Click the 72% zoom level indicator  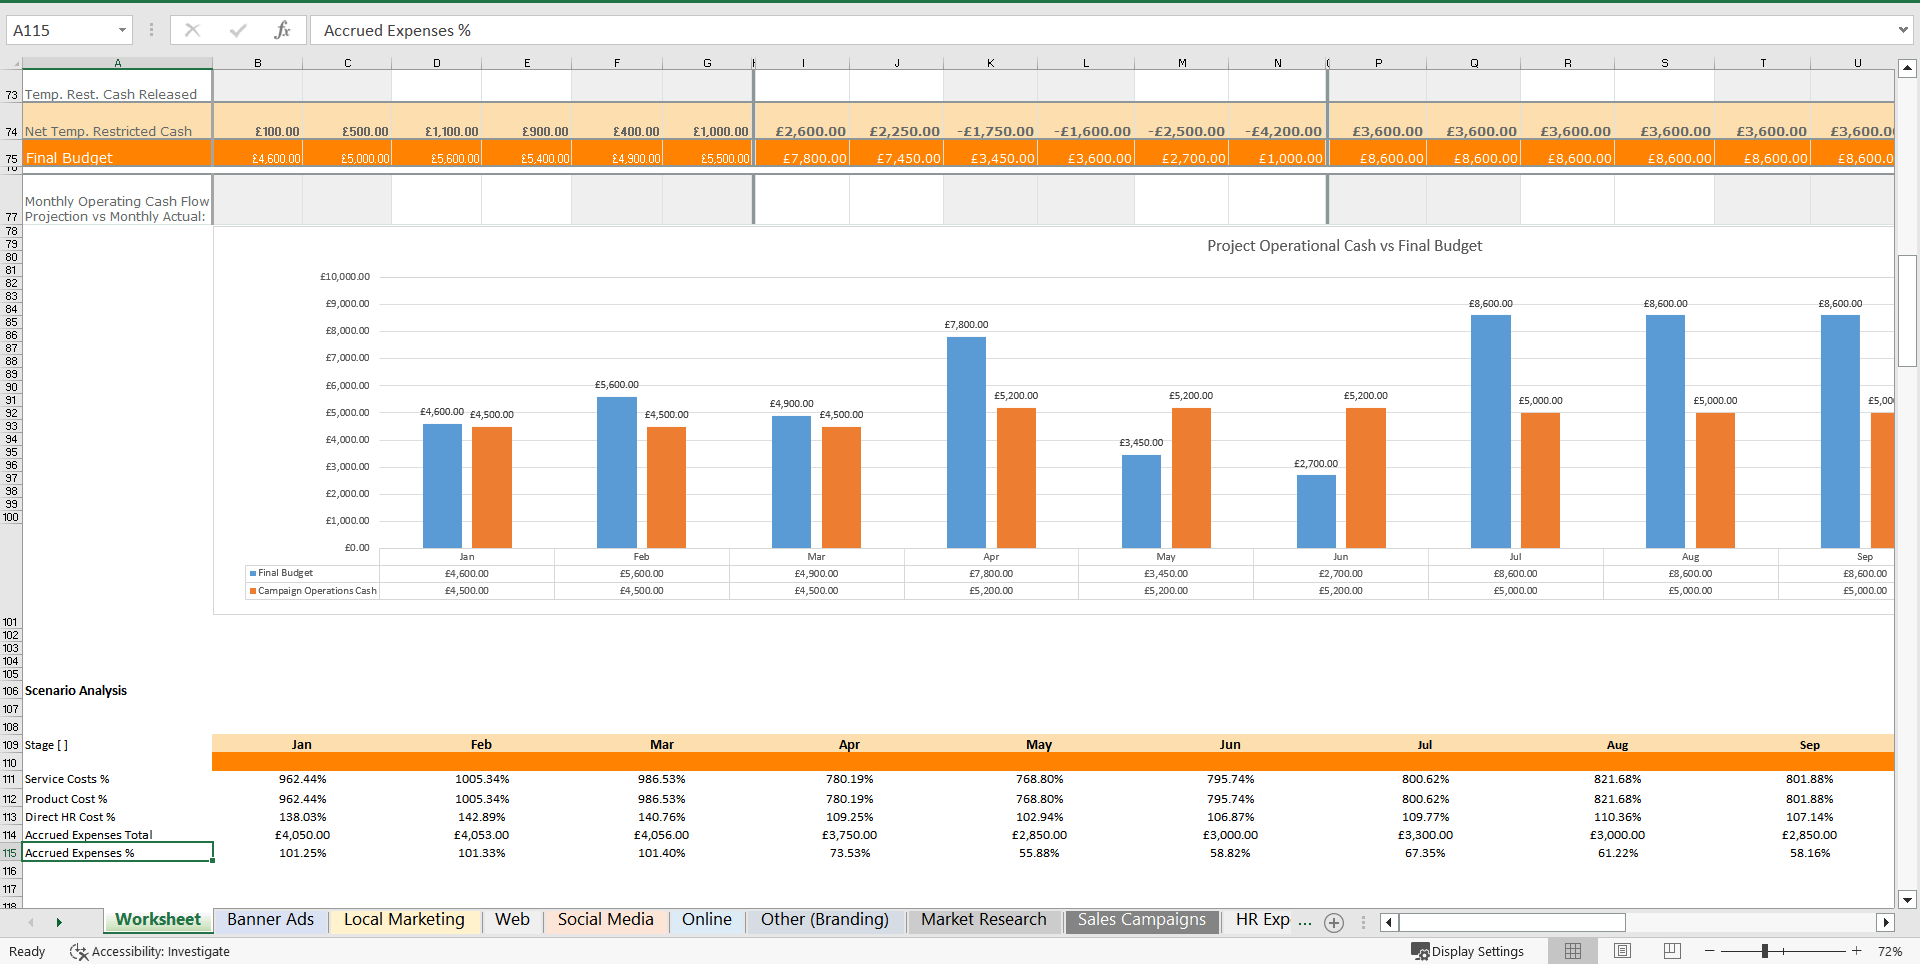pyautogui.click(x=1890, y=951)
